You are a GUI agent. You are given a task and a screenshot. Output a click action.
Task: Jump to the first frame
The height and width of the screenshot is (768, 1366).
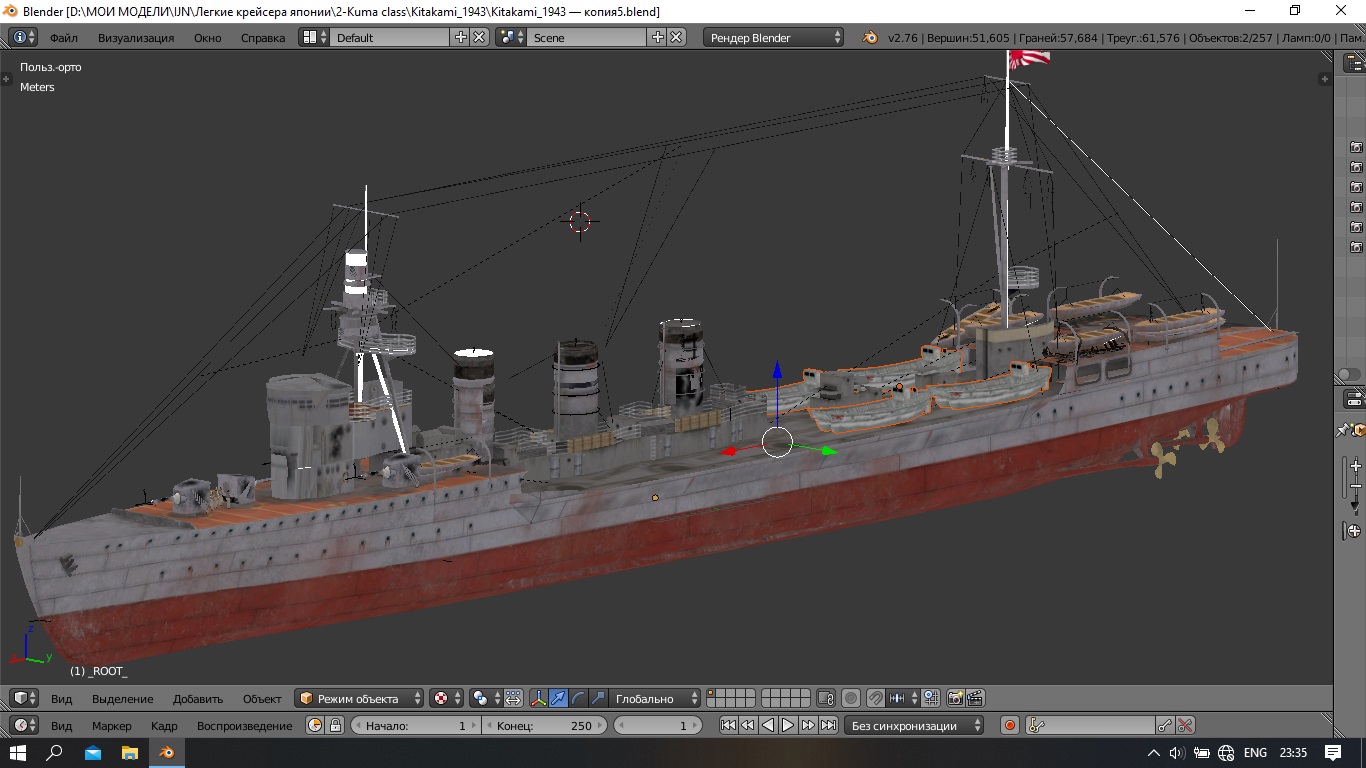pyautogui.click(x=728, y=725)
